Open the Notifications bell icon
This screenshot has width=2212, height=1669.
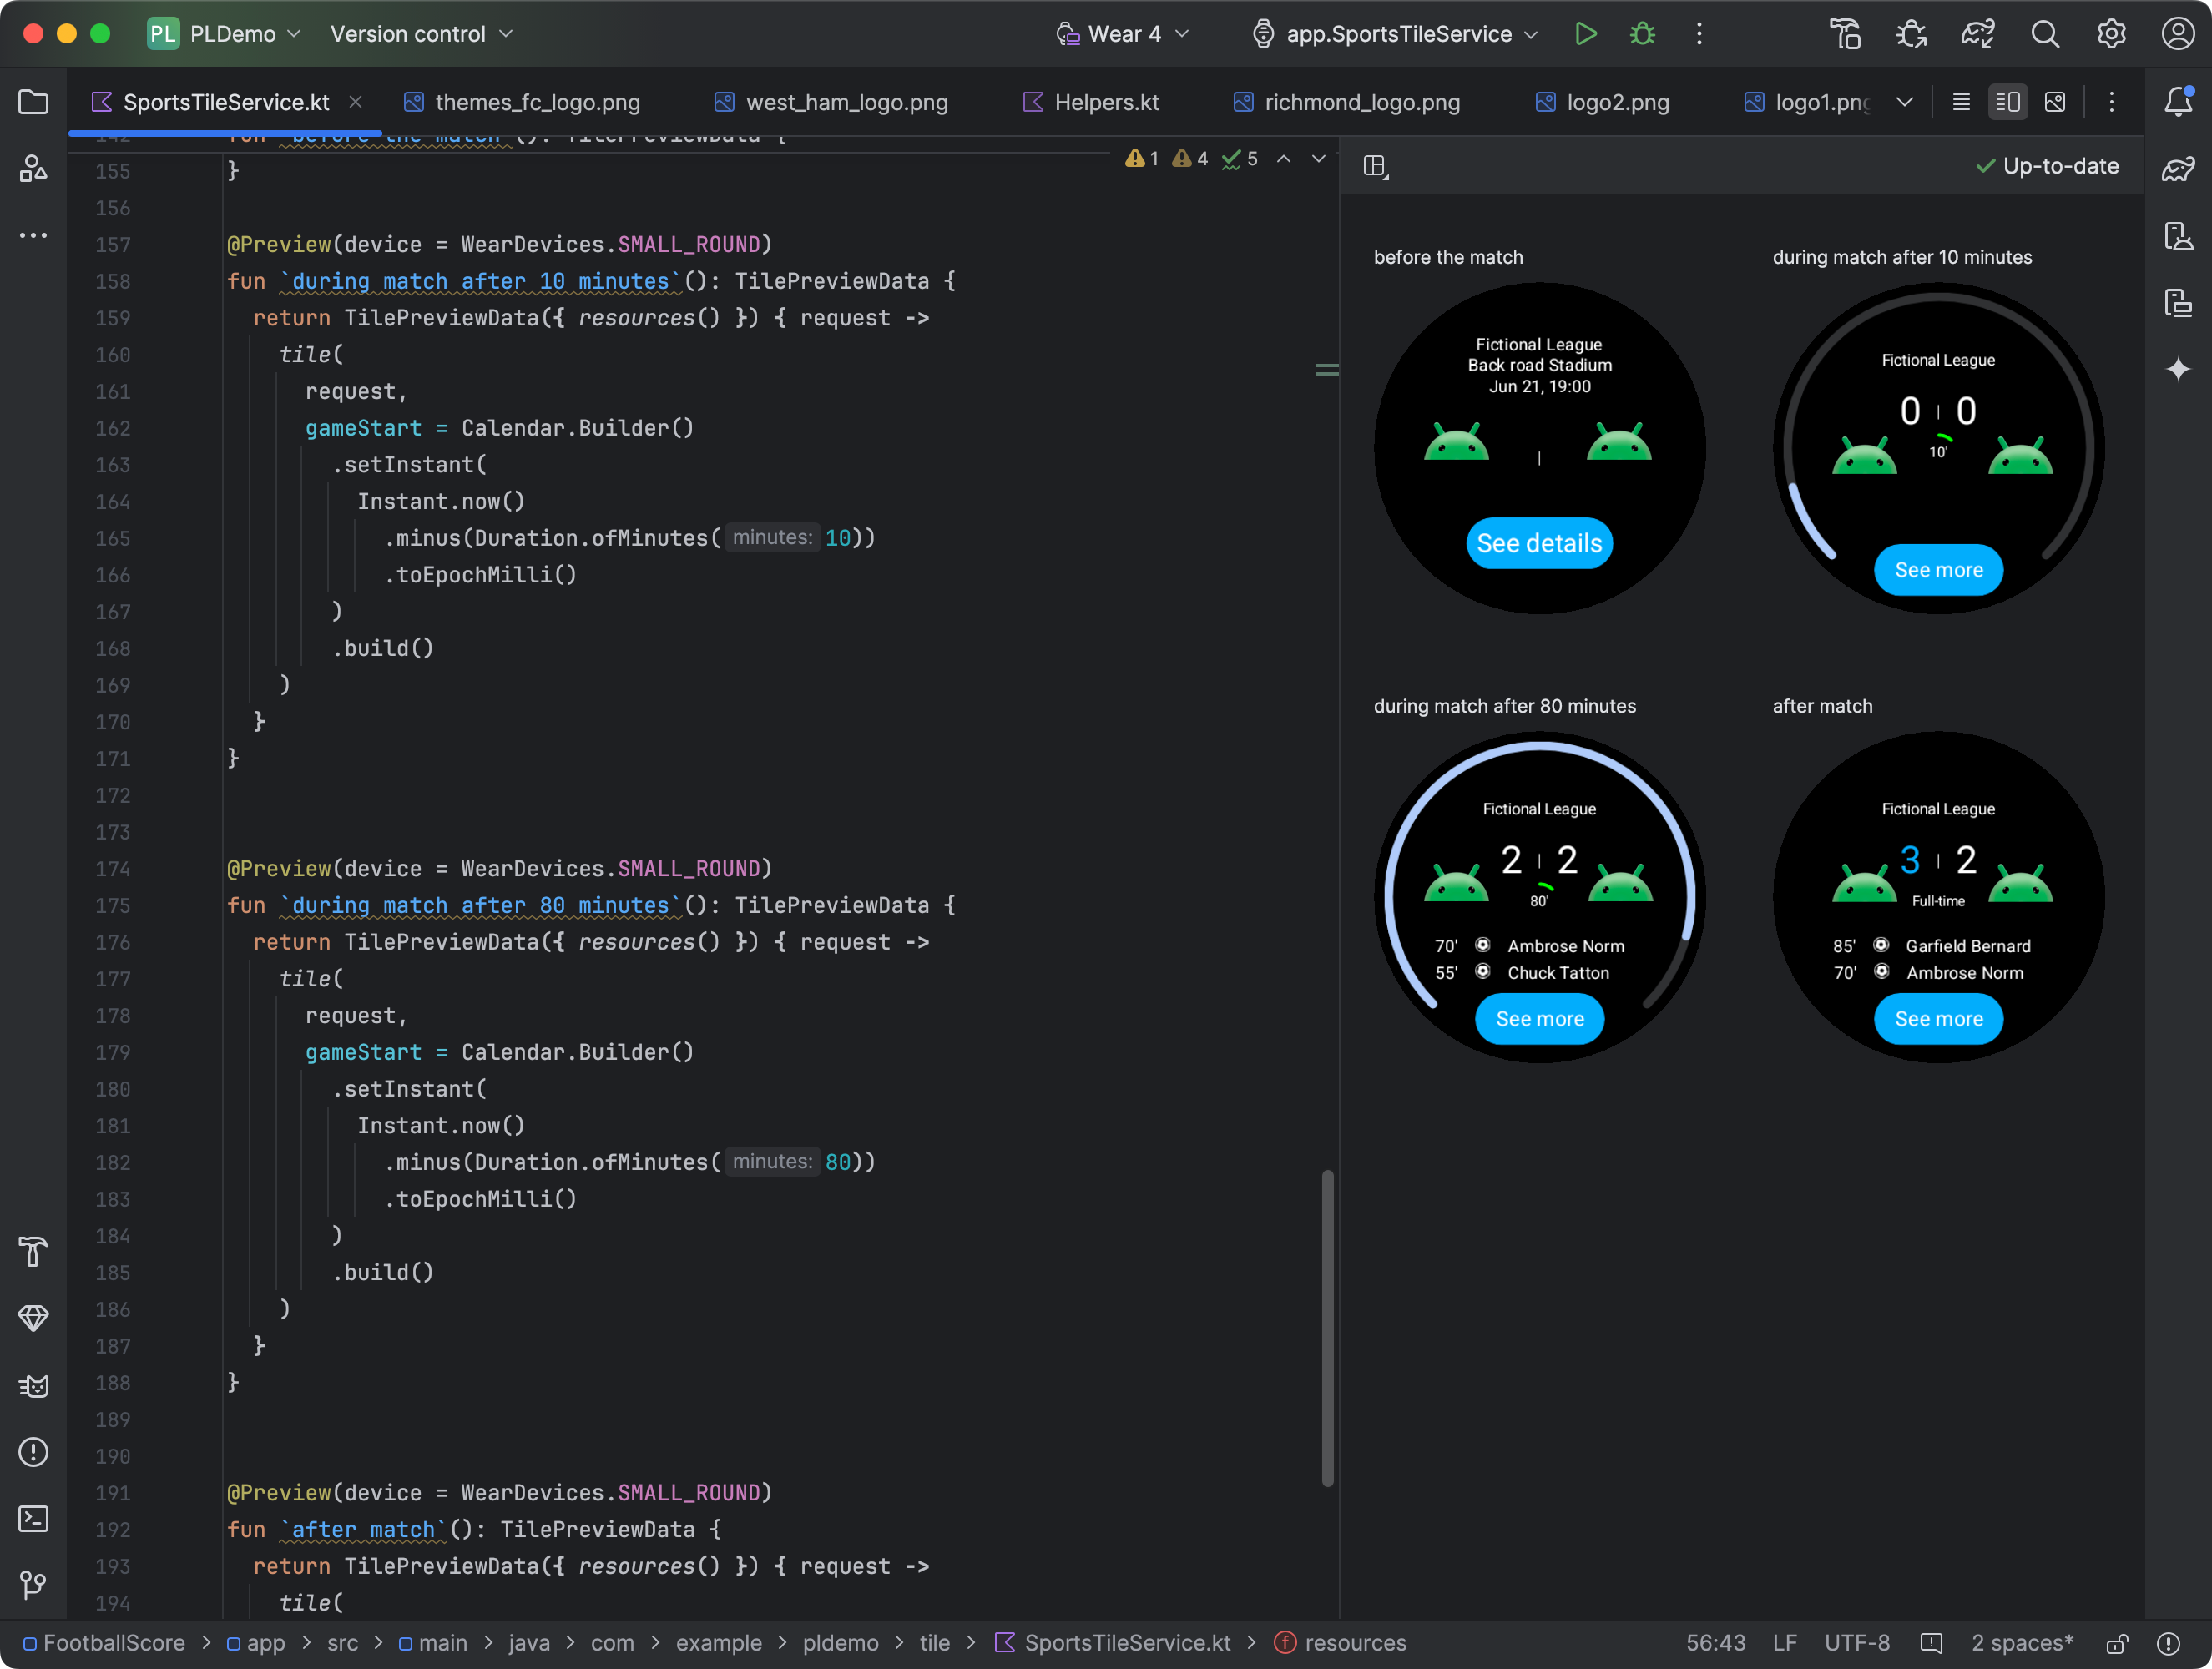(x=2177, y=100)
